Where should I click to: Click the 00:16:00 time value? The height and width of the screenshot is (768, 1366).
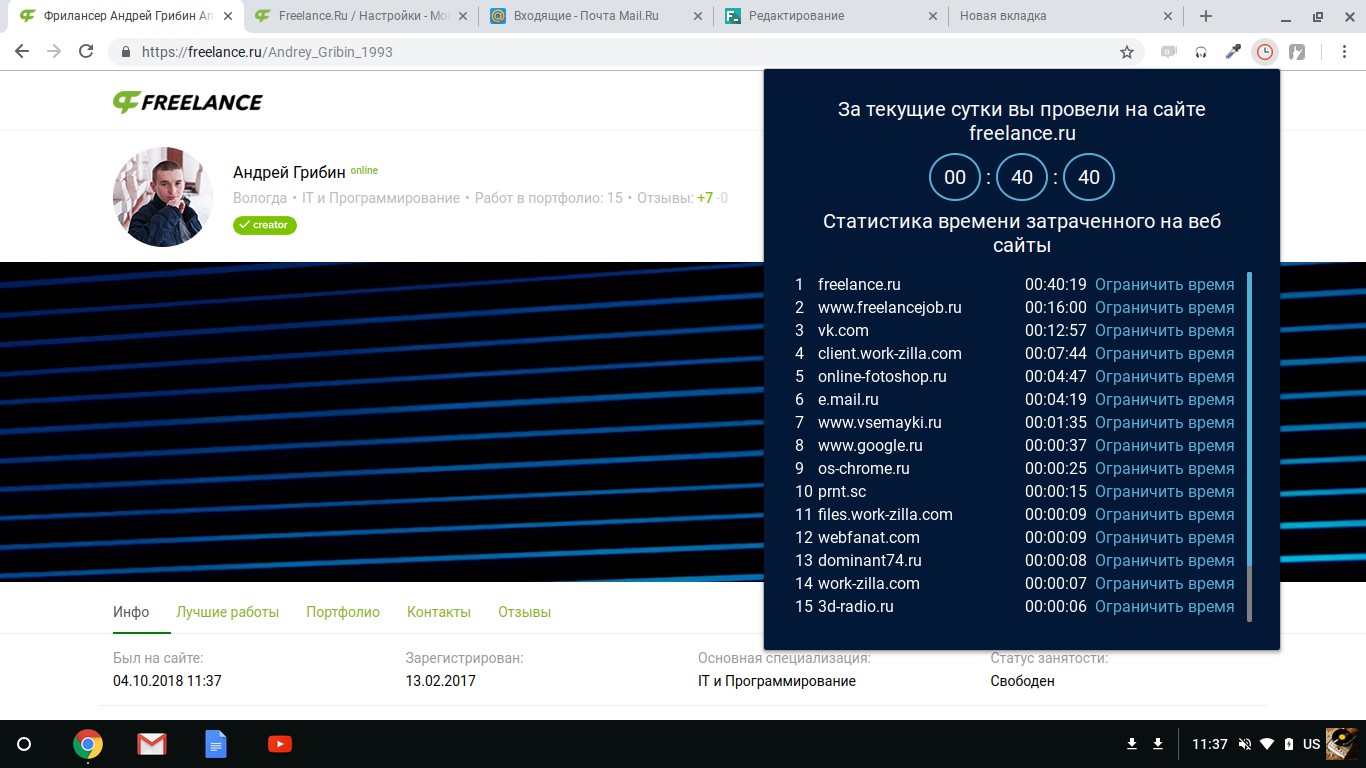click(x=1055, y=307)
